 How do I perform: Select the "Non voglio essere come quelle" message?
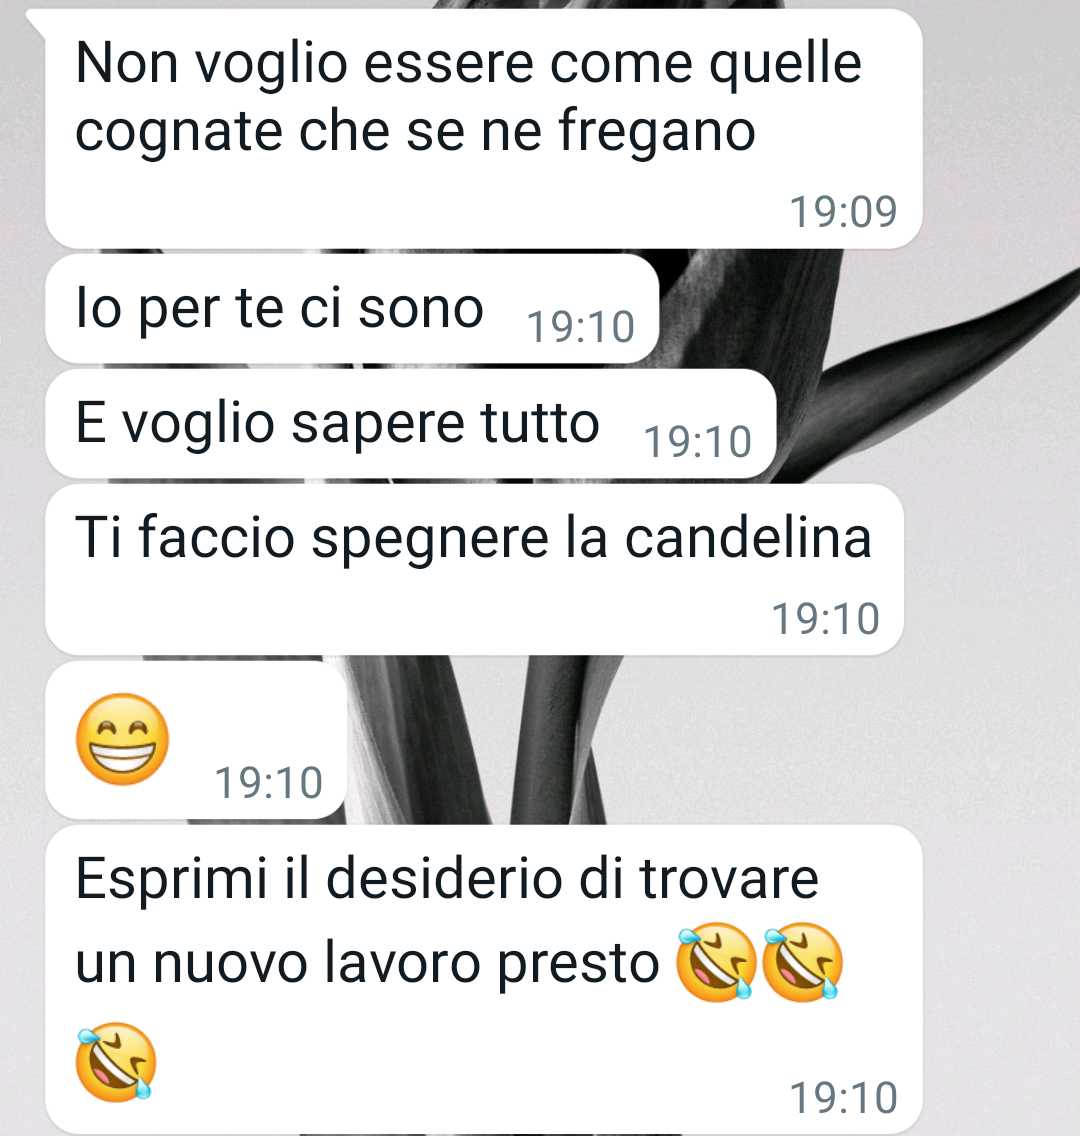[483, 129]
